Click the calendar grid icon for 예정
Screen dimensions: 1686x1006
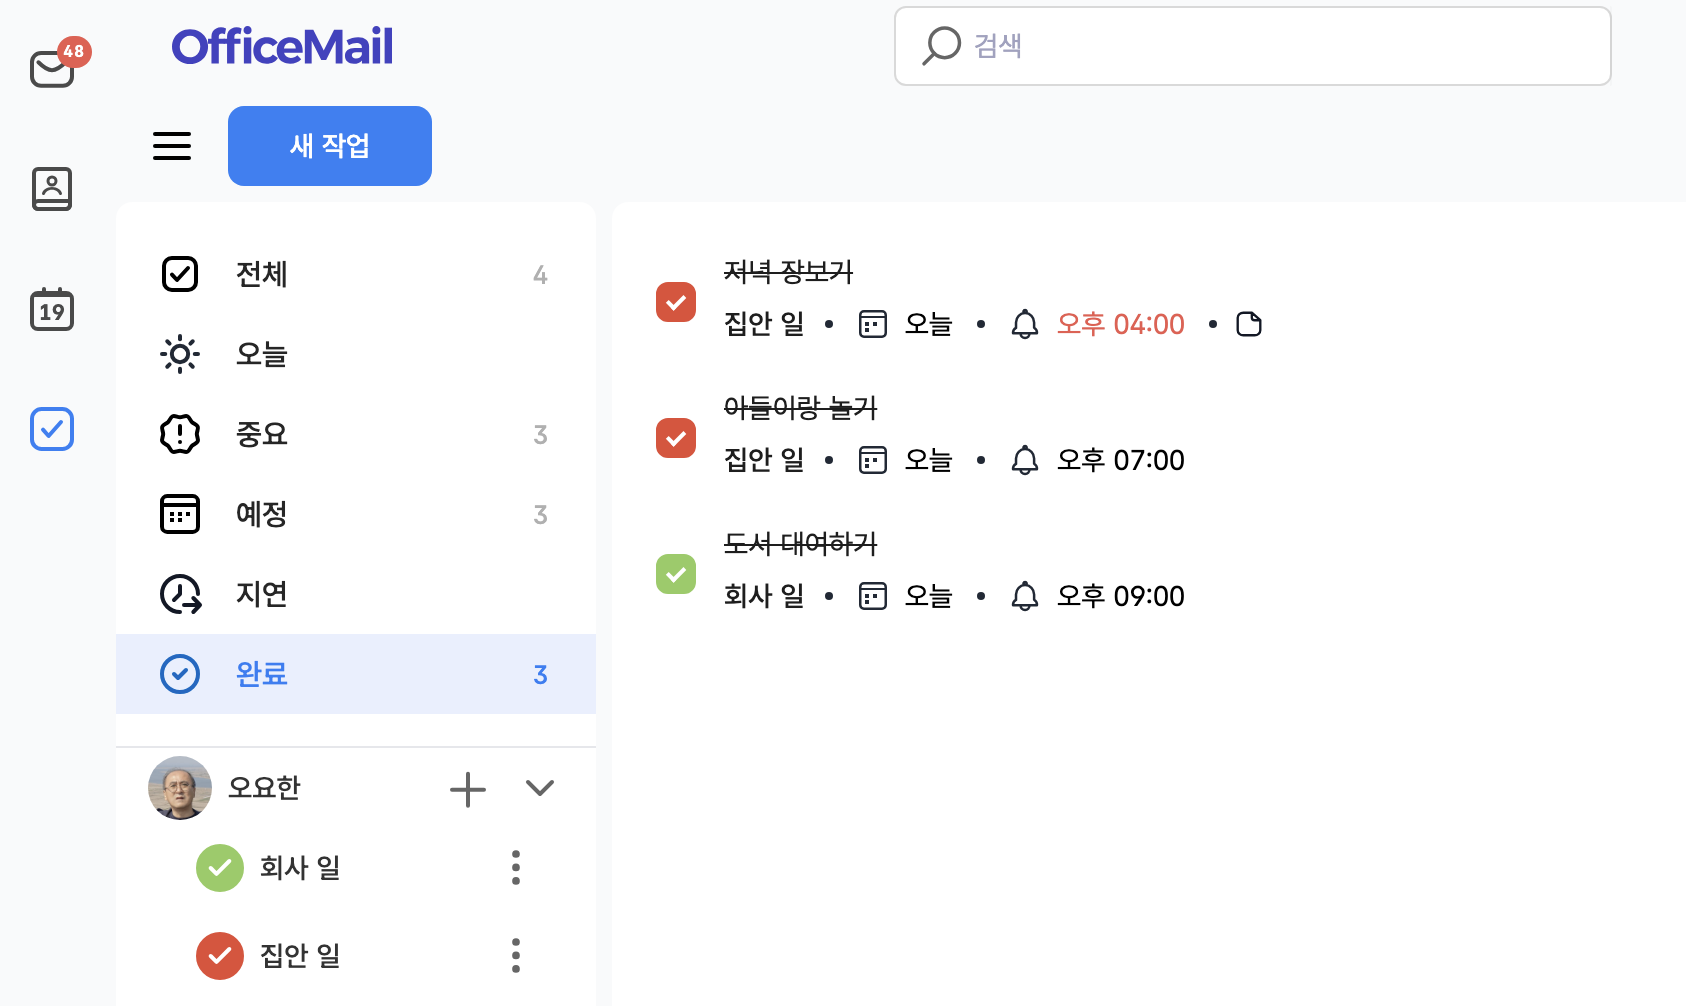180,514
